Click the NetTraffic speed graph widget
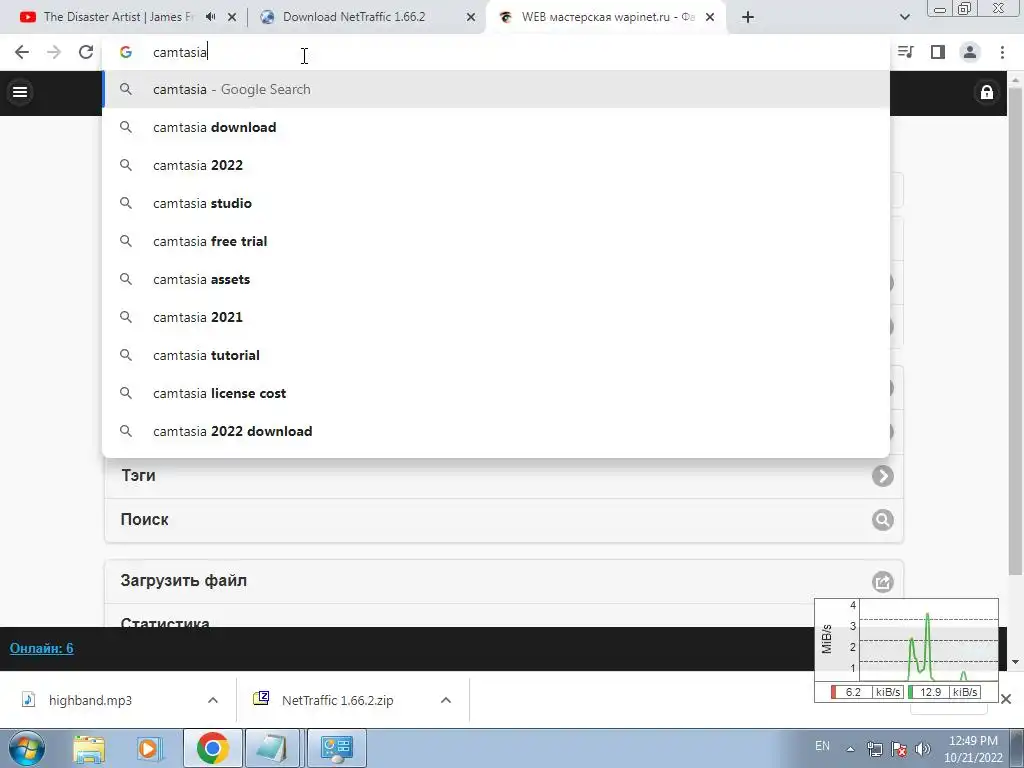 click(906, 650)
